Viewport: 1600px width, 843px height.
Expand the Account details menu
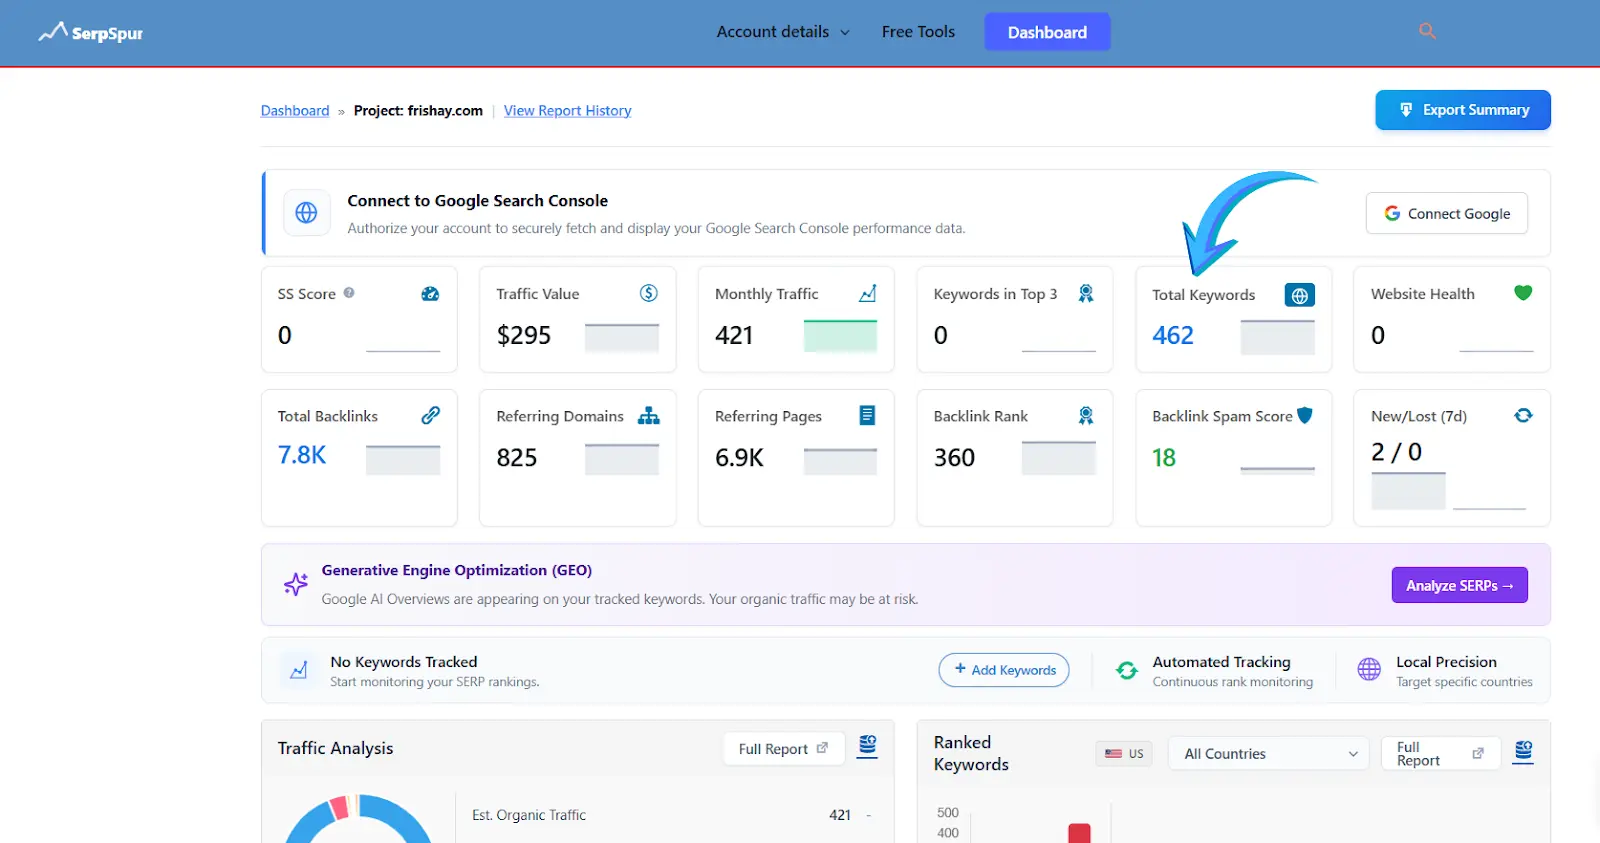pos(782,32)
